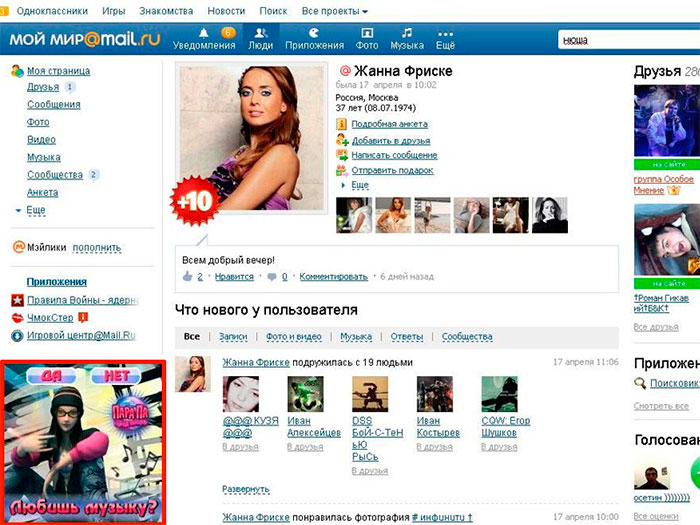Click ДА button in music ad banner
The image size is (700, 525).
51,376
